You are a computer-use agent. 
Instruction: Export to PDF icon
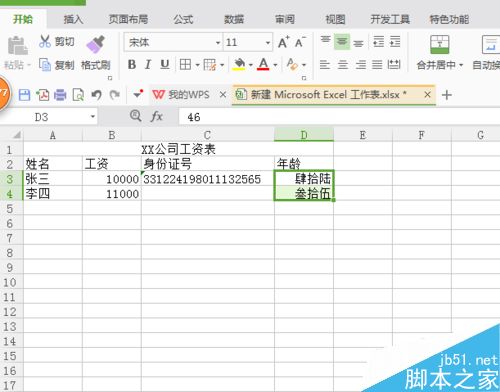pos(43,95)
